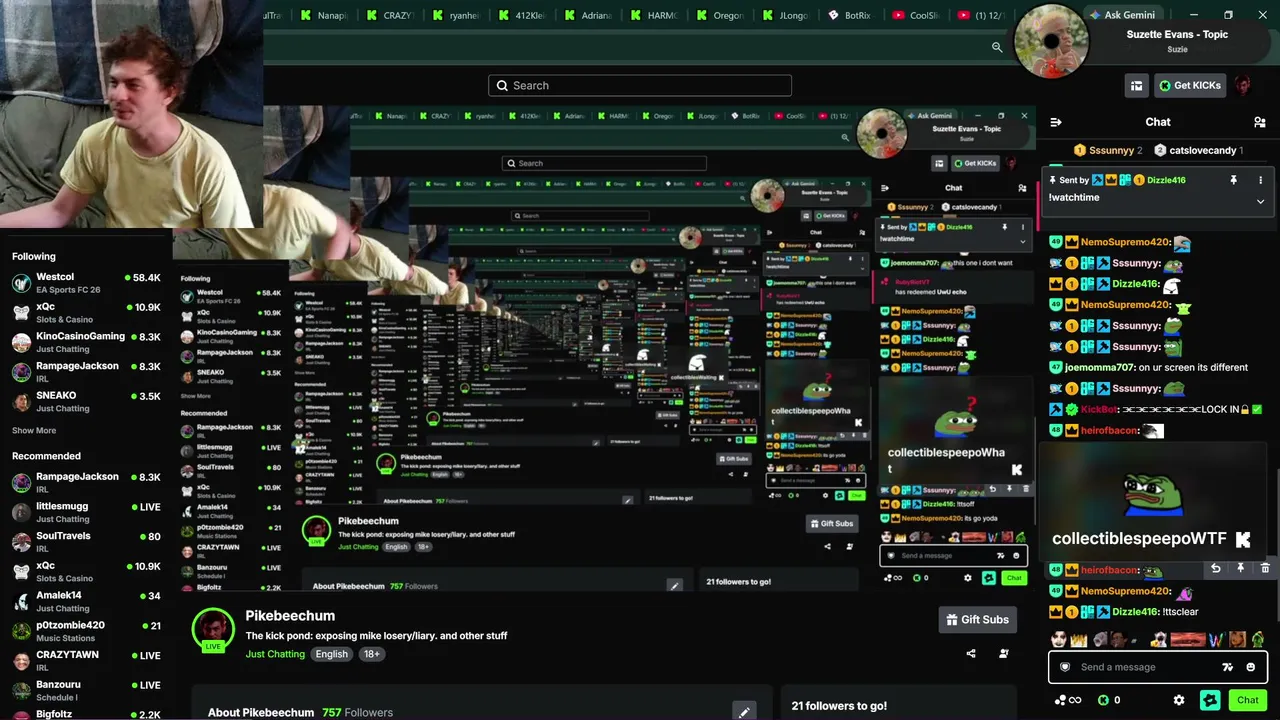The width and height of the screenshot is (1280, 720).
Task: Delete heirofbacon's hovered chat message
Action: click(1265, 569)
